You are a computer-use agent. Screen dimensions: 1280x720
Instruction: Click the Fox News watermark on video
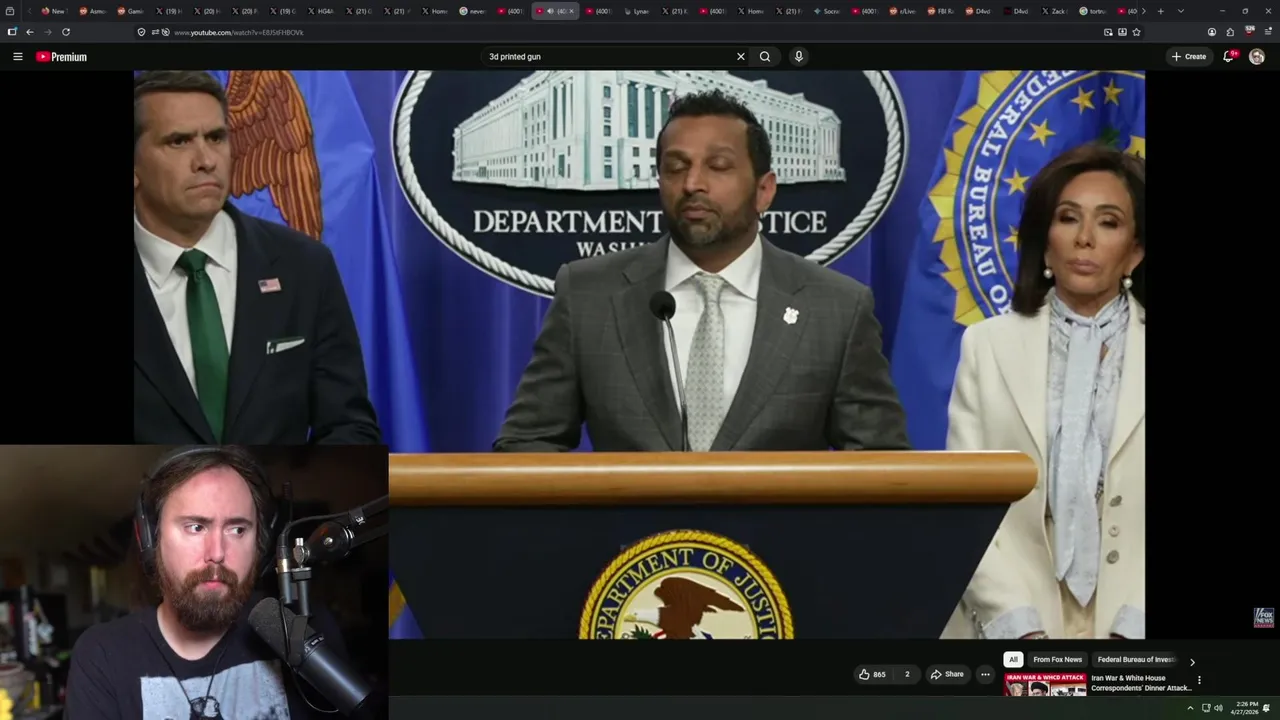click(1264, 617)
